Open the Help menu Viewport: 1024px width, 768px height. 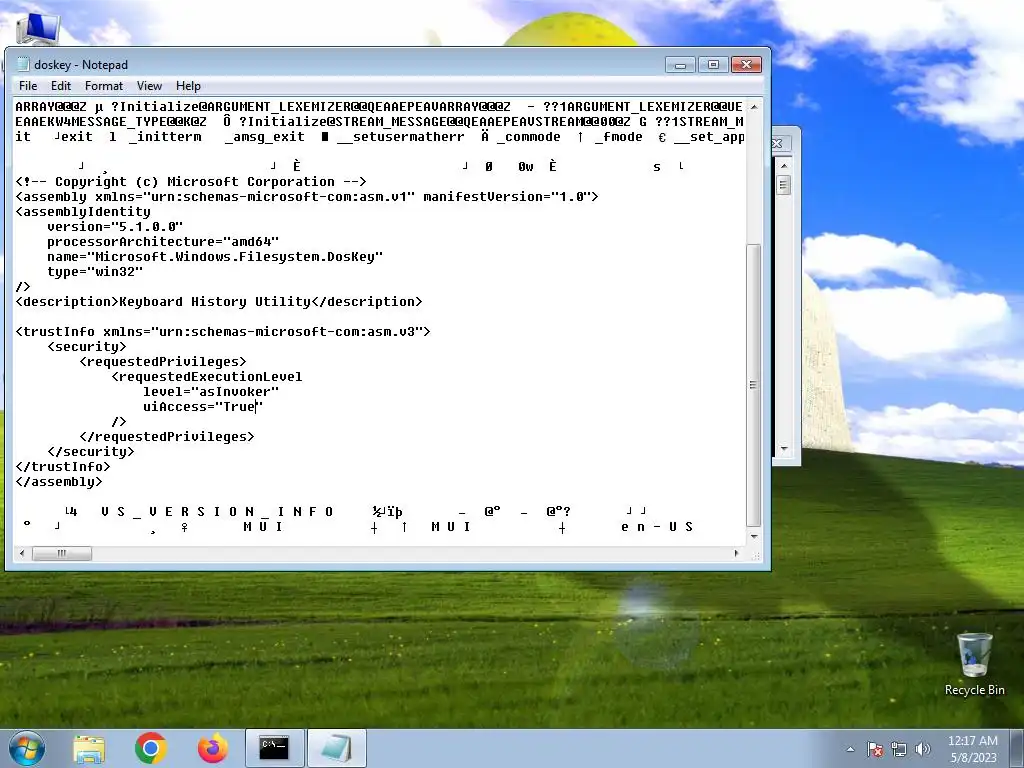188,86
